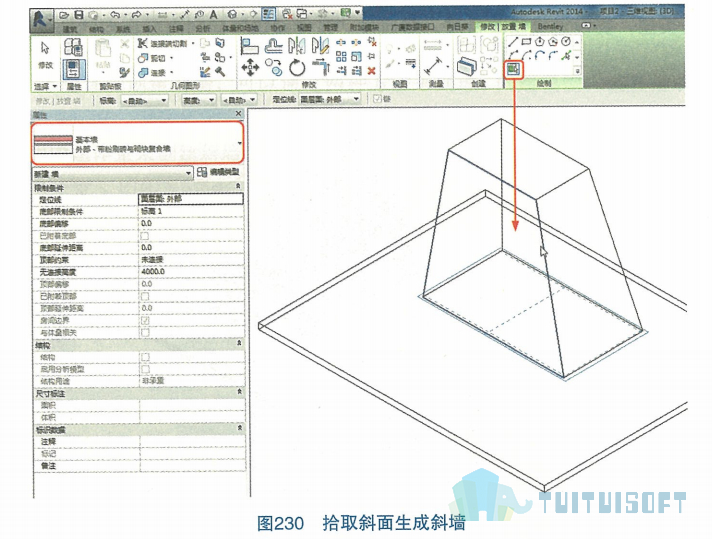Select the Rectangle draw tool
The height and width of the screenshot is (539, 712).
526,42
